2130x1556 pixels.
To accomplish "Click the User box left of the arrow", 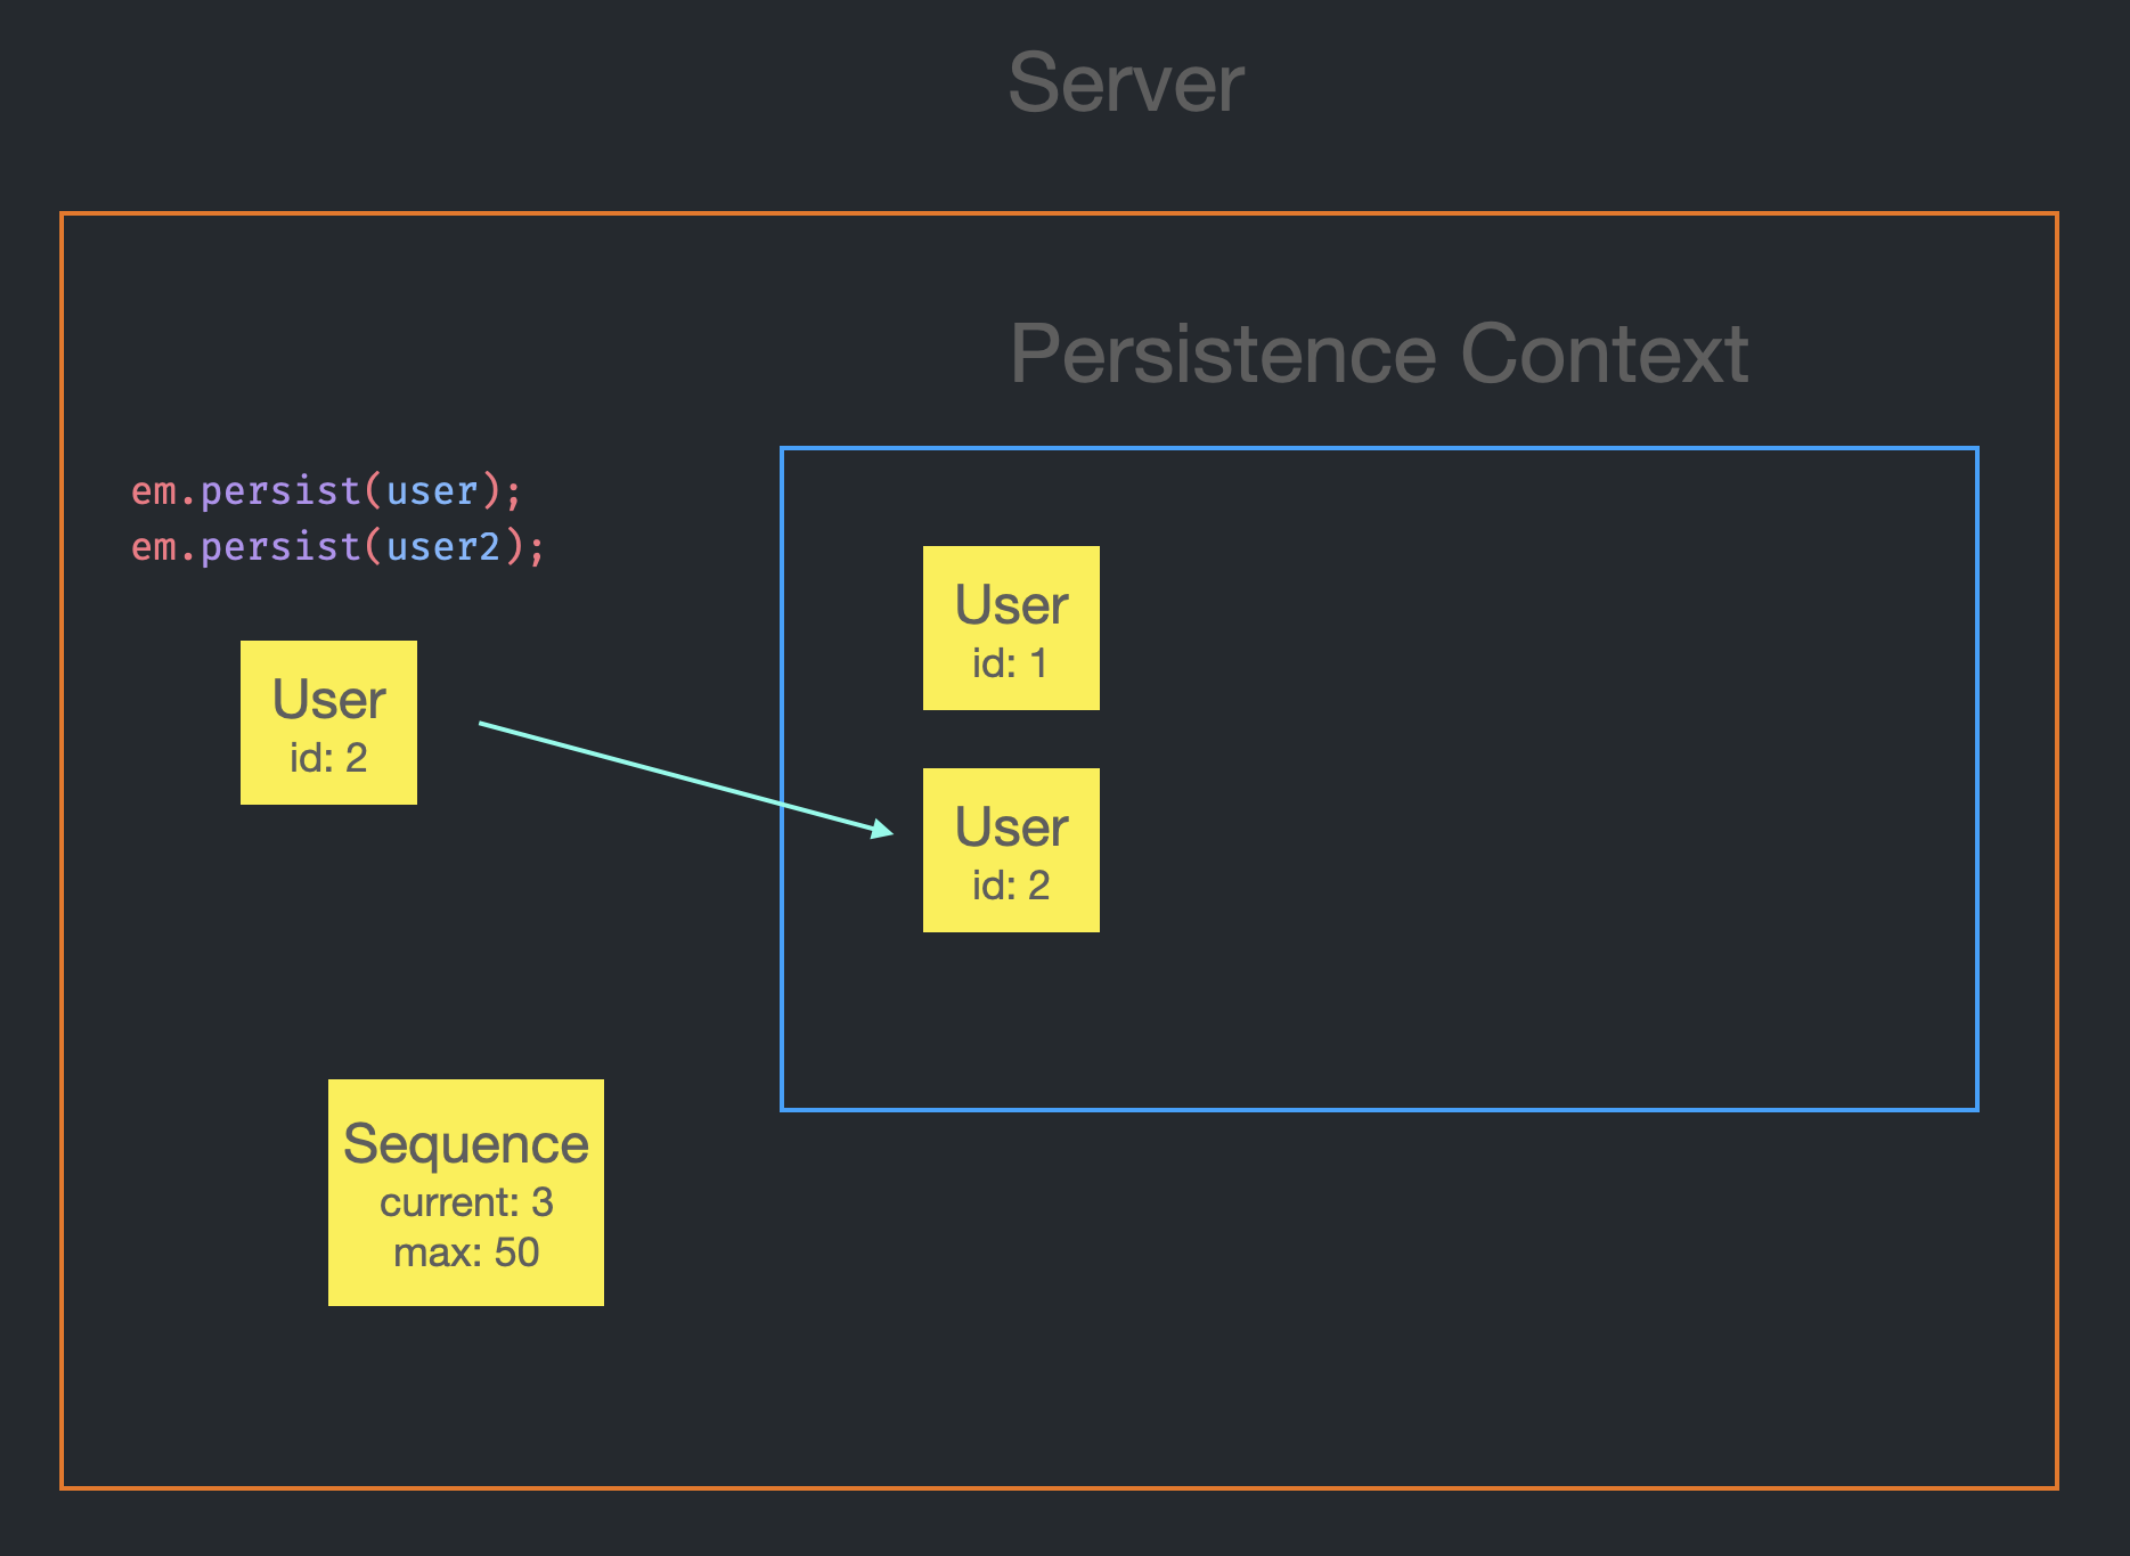I will click(328, 722).
